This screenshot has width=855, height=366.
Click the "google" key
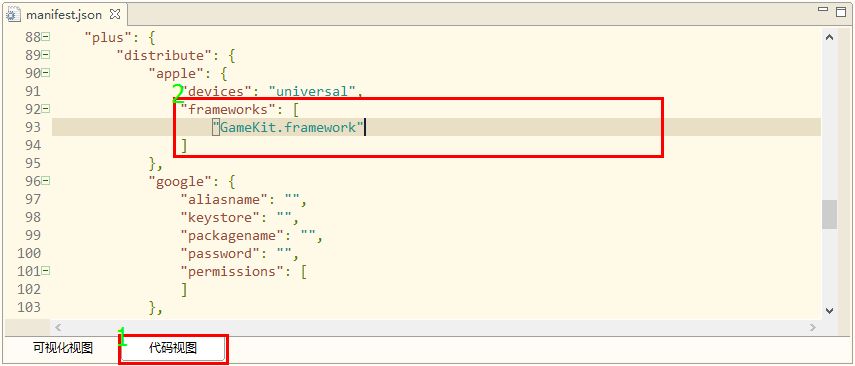coord(180,181)
